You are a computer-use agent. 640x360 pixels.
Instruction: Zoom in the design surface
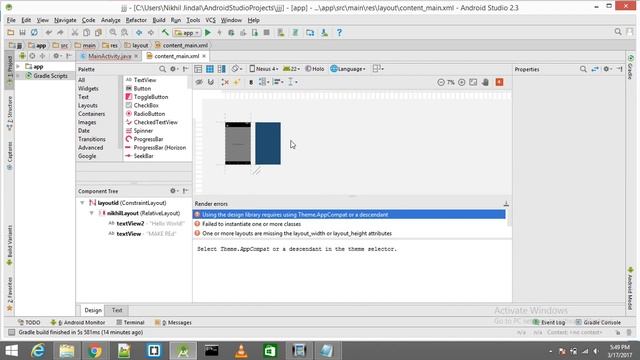tap(462, 82)
